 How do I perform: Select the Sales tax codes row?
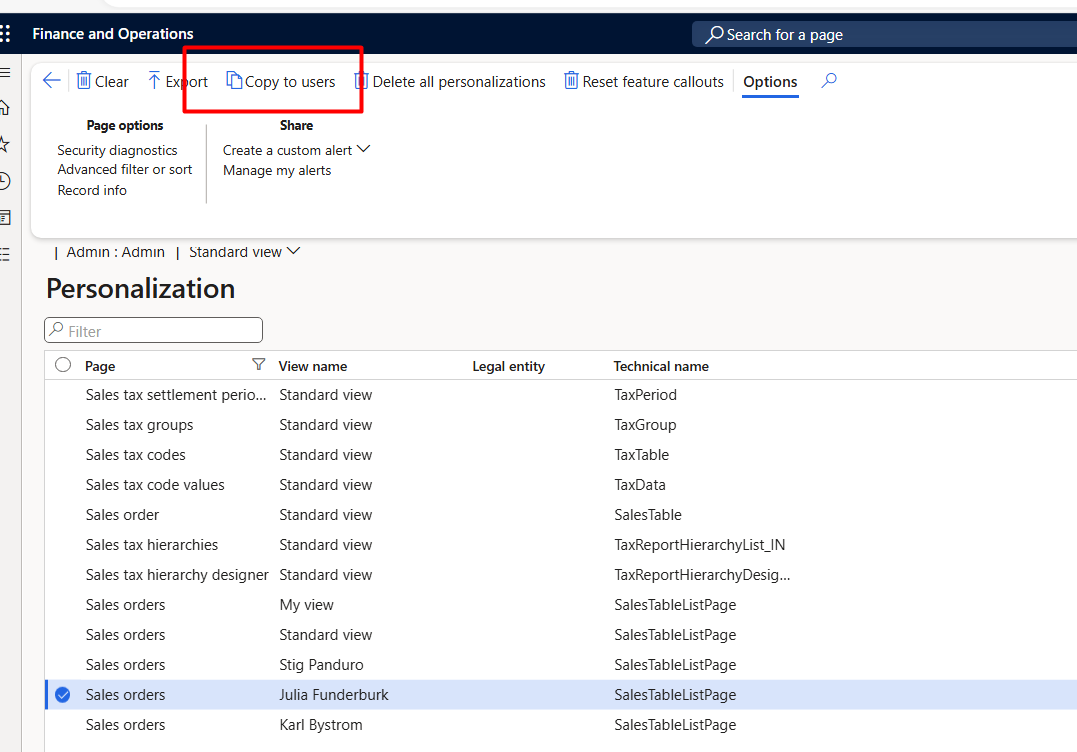pyautogui.click(x=560, y=455)
